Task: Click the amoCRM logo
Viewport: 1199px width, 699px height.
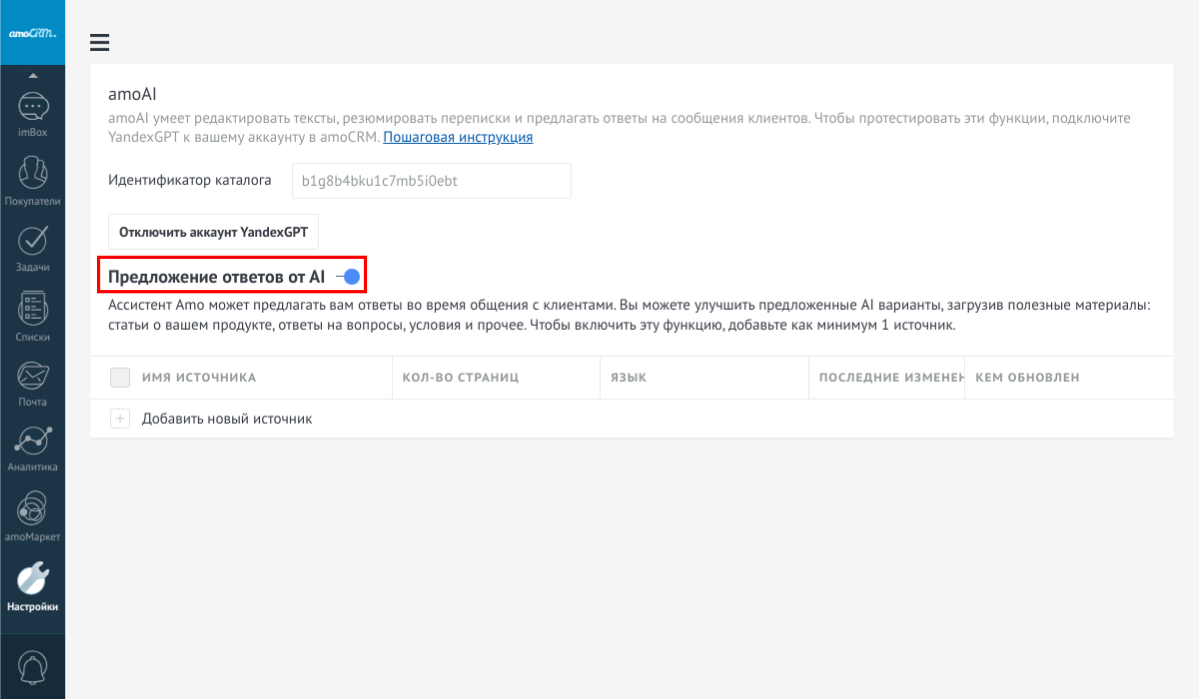Action: [x=32, y=33]
